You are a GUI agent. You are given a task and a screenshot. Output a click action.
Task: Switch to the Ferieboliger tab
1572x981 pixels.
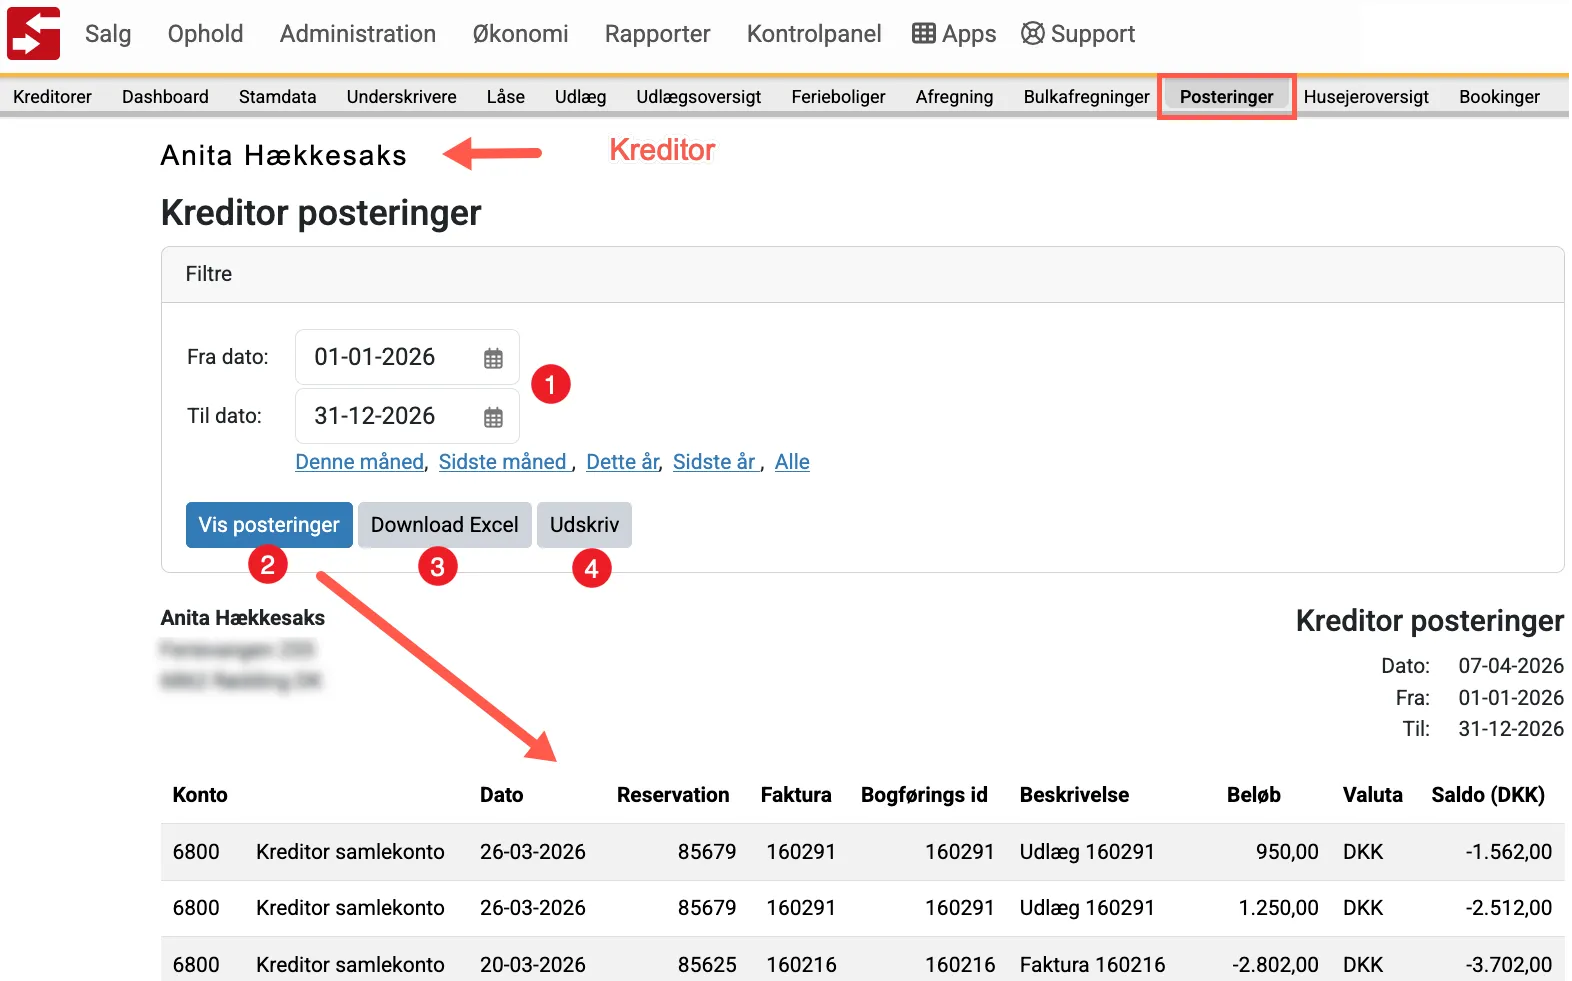838,97
